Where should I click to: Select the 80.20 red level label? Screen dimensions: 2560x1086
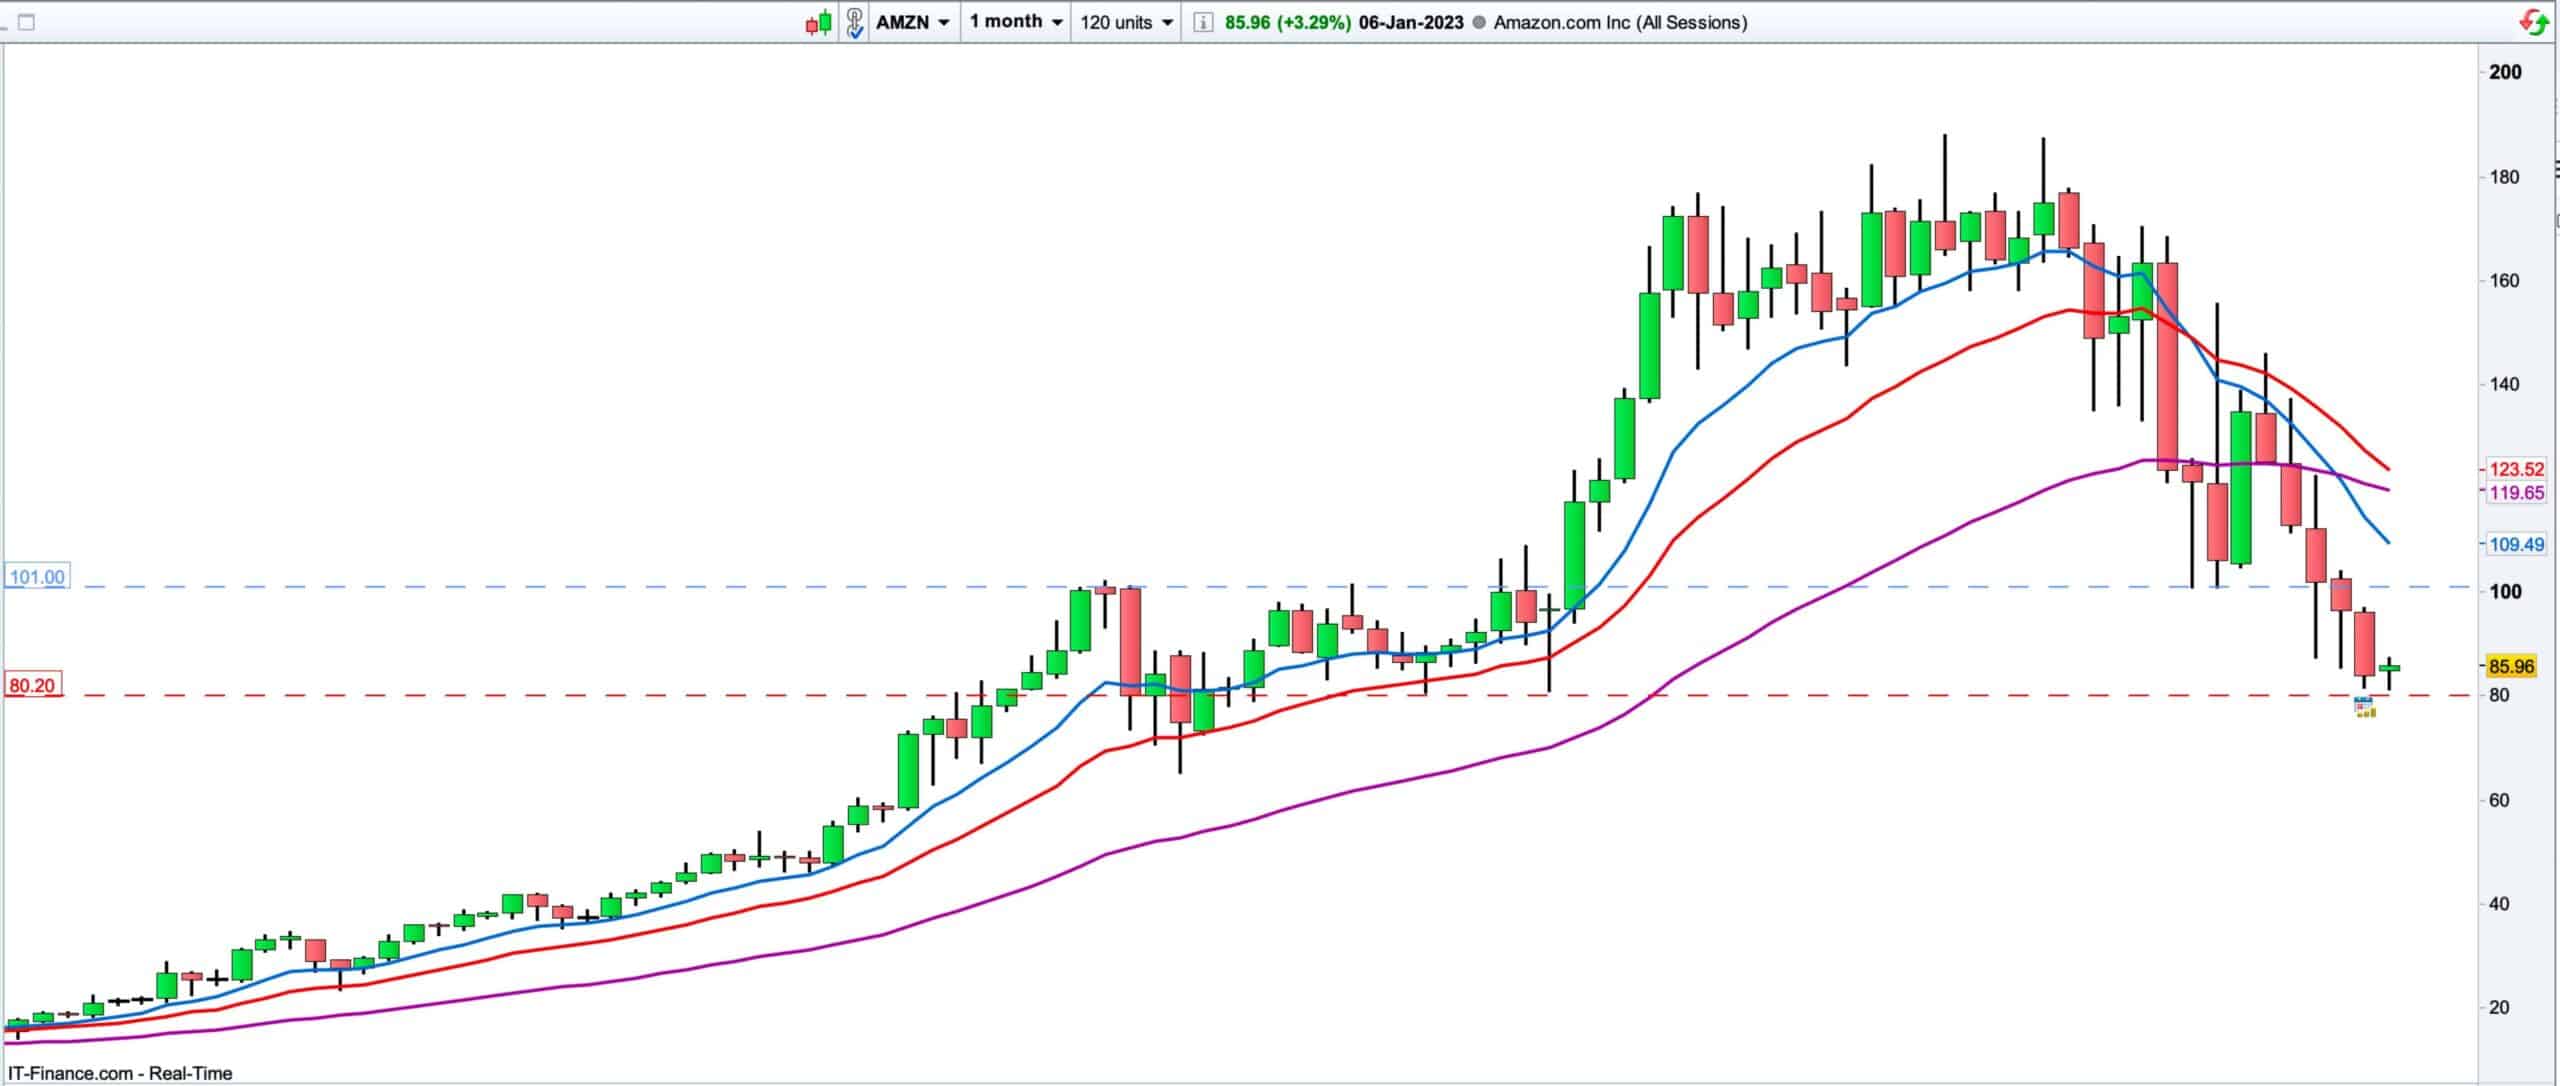(x=32, y=686)
